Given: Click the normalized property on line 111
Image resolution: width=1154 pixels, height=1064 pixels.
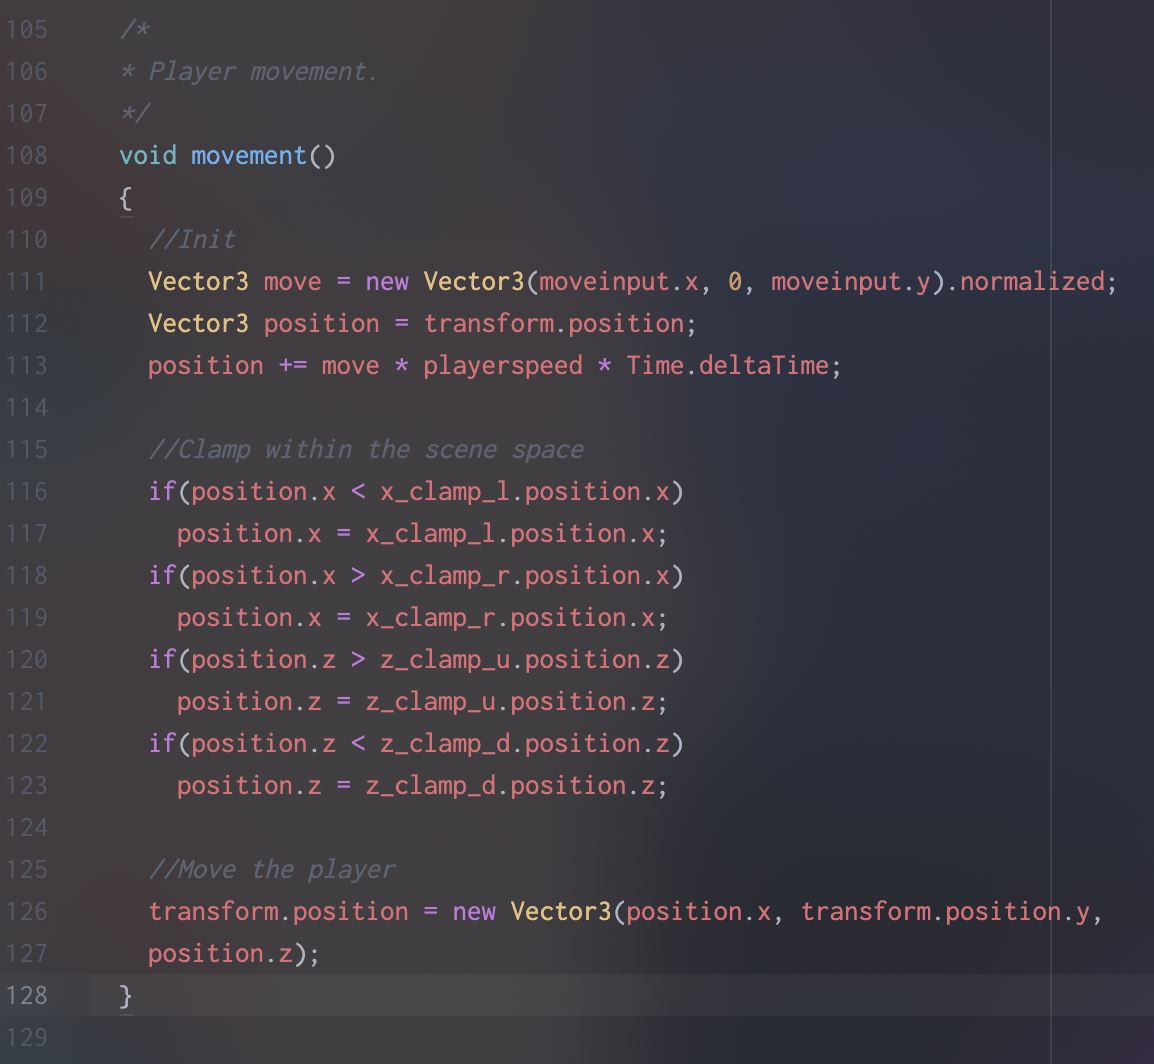Looking at the screenshot, I should (1033, 281).
